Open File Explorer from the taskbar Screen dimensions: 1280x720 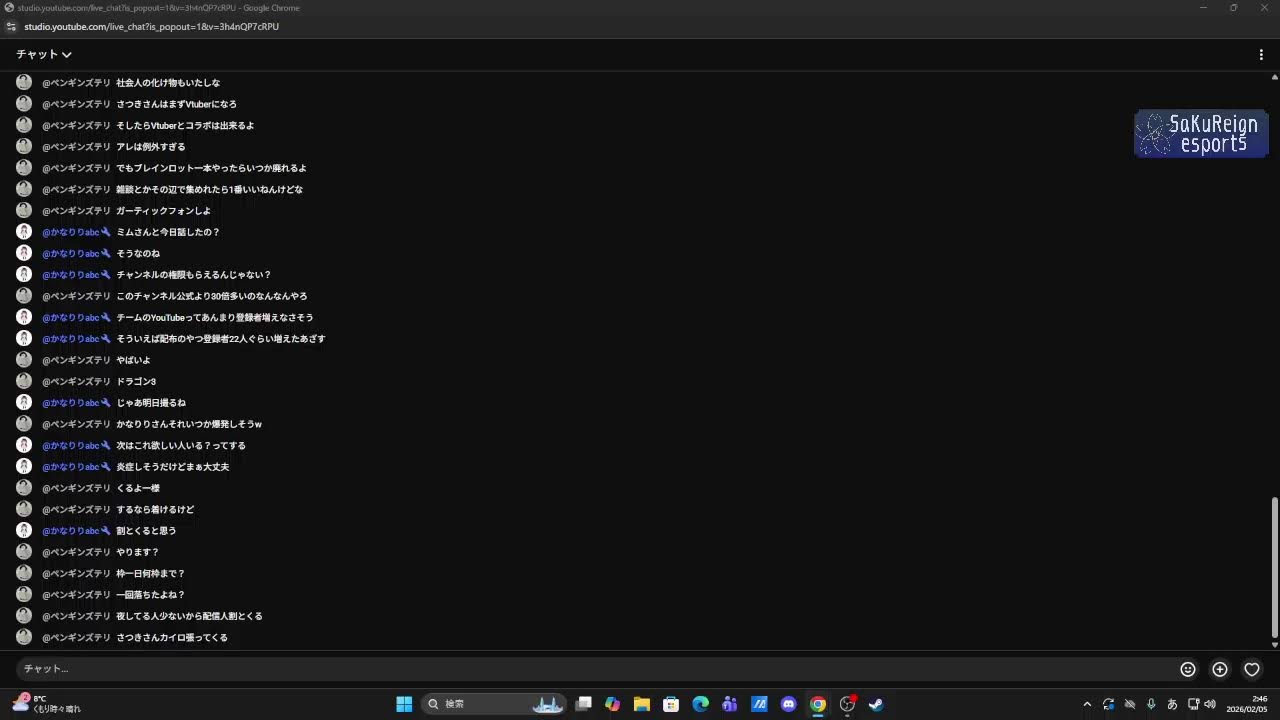tap(642, 704)
